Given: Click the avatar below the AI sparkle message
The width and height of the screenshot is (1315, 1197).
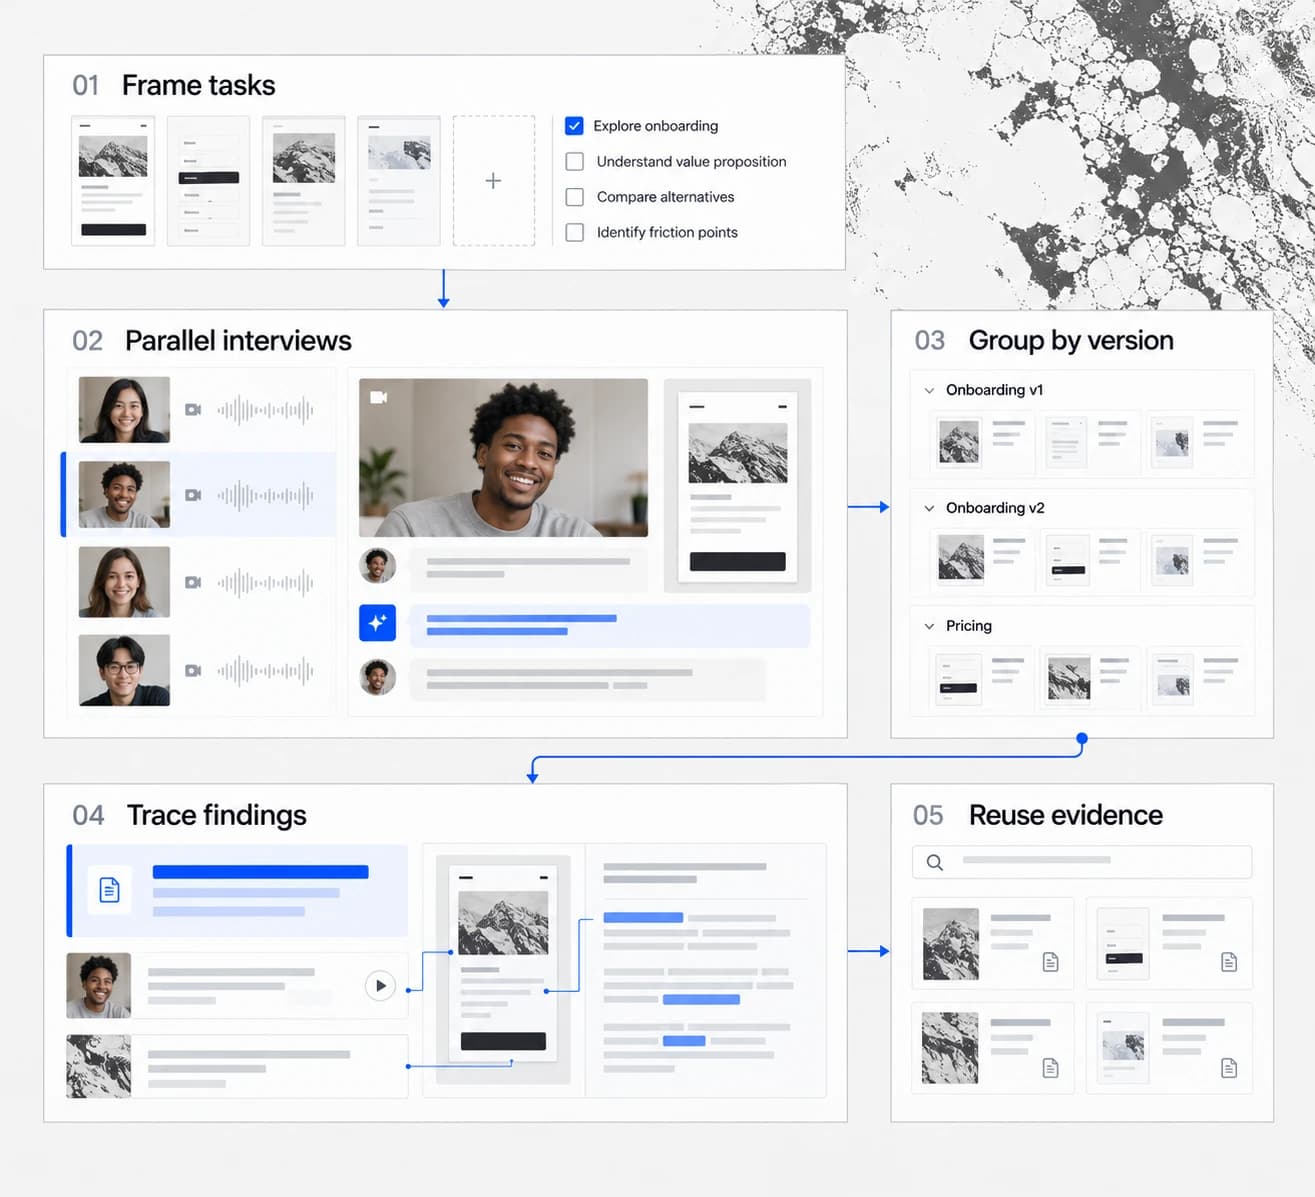Looking at the screenshot, I should click(377, 678).
